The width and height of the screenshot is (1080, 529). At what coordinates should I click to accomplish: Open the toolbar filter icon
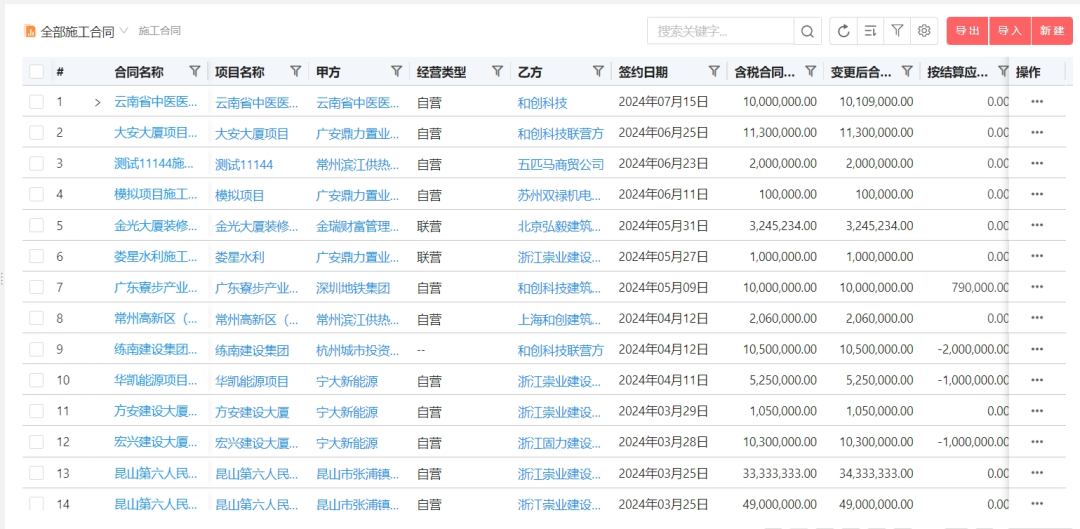point(897,31)
